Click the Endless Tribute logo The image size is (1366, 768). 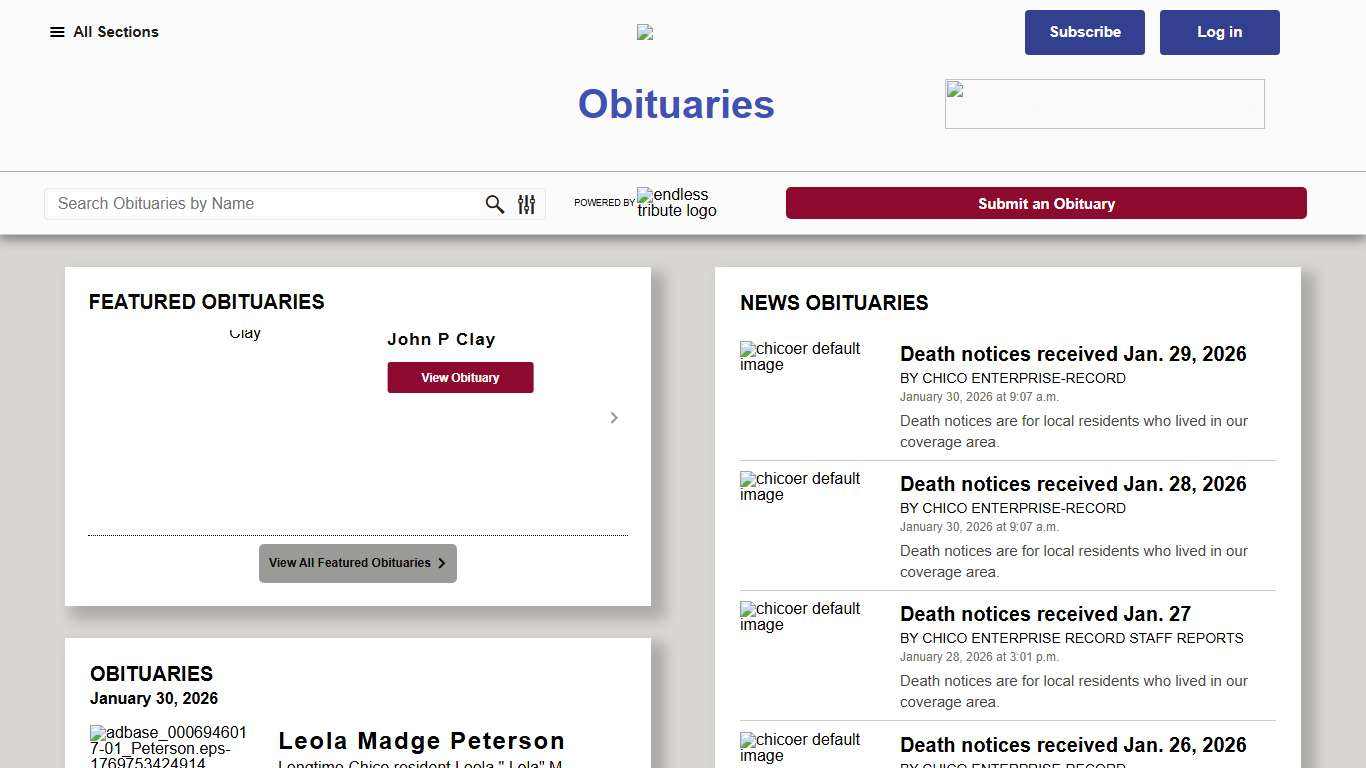(676, 203)
